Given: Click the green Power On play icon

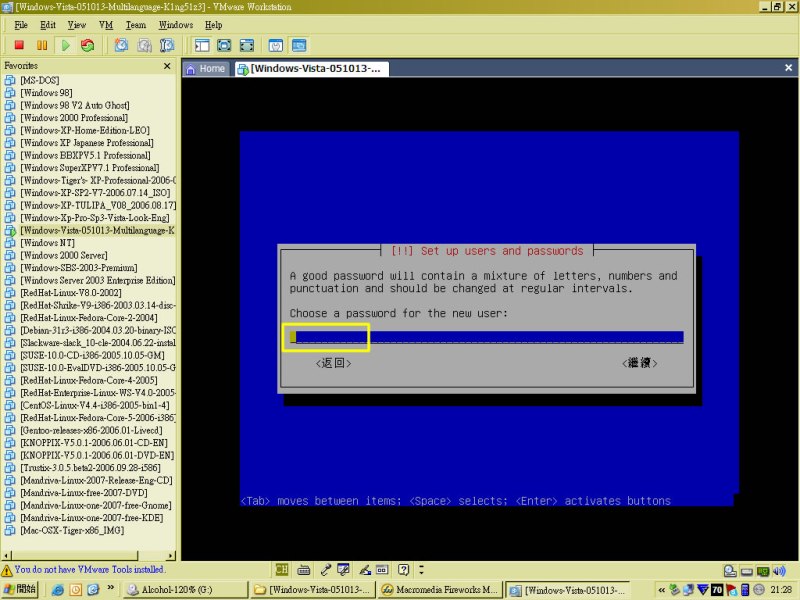Looking at the screenshot, I should click(x=65, y=45).
